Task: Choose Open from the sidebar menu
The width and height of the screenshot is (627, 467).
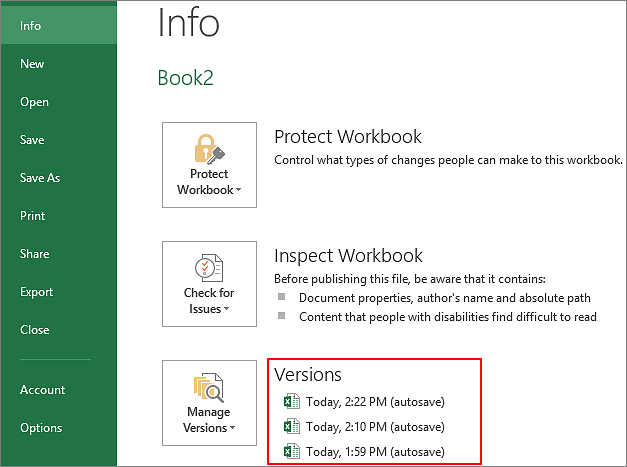Action: point(34,102)
